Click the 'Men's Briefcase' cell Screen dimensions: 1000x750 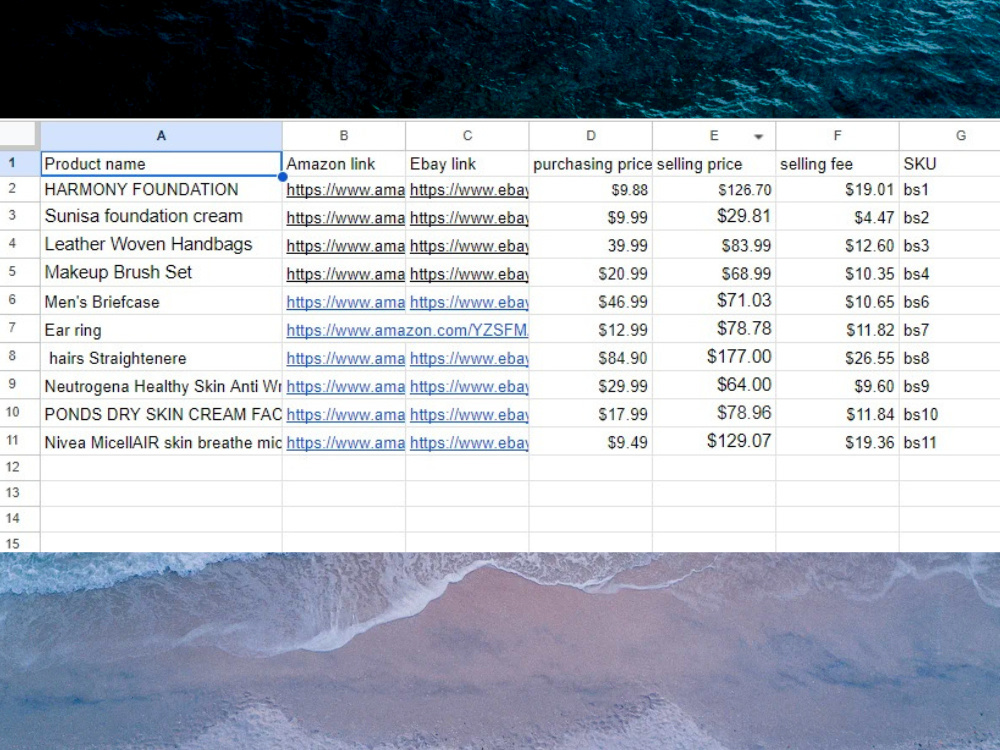(x=161, y=302)
